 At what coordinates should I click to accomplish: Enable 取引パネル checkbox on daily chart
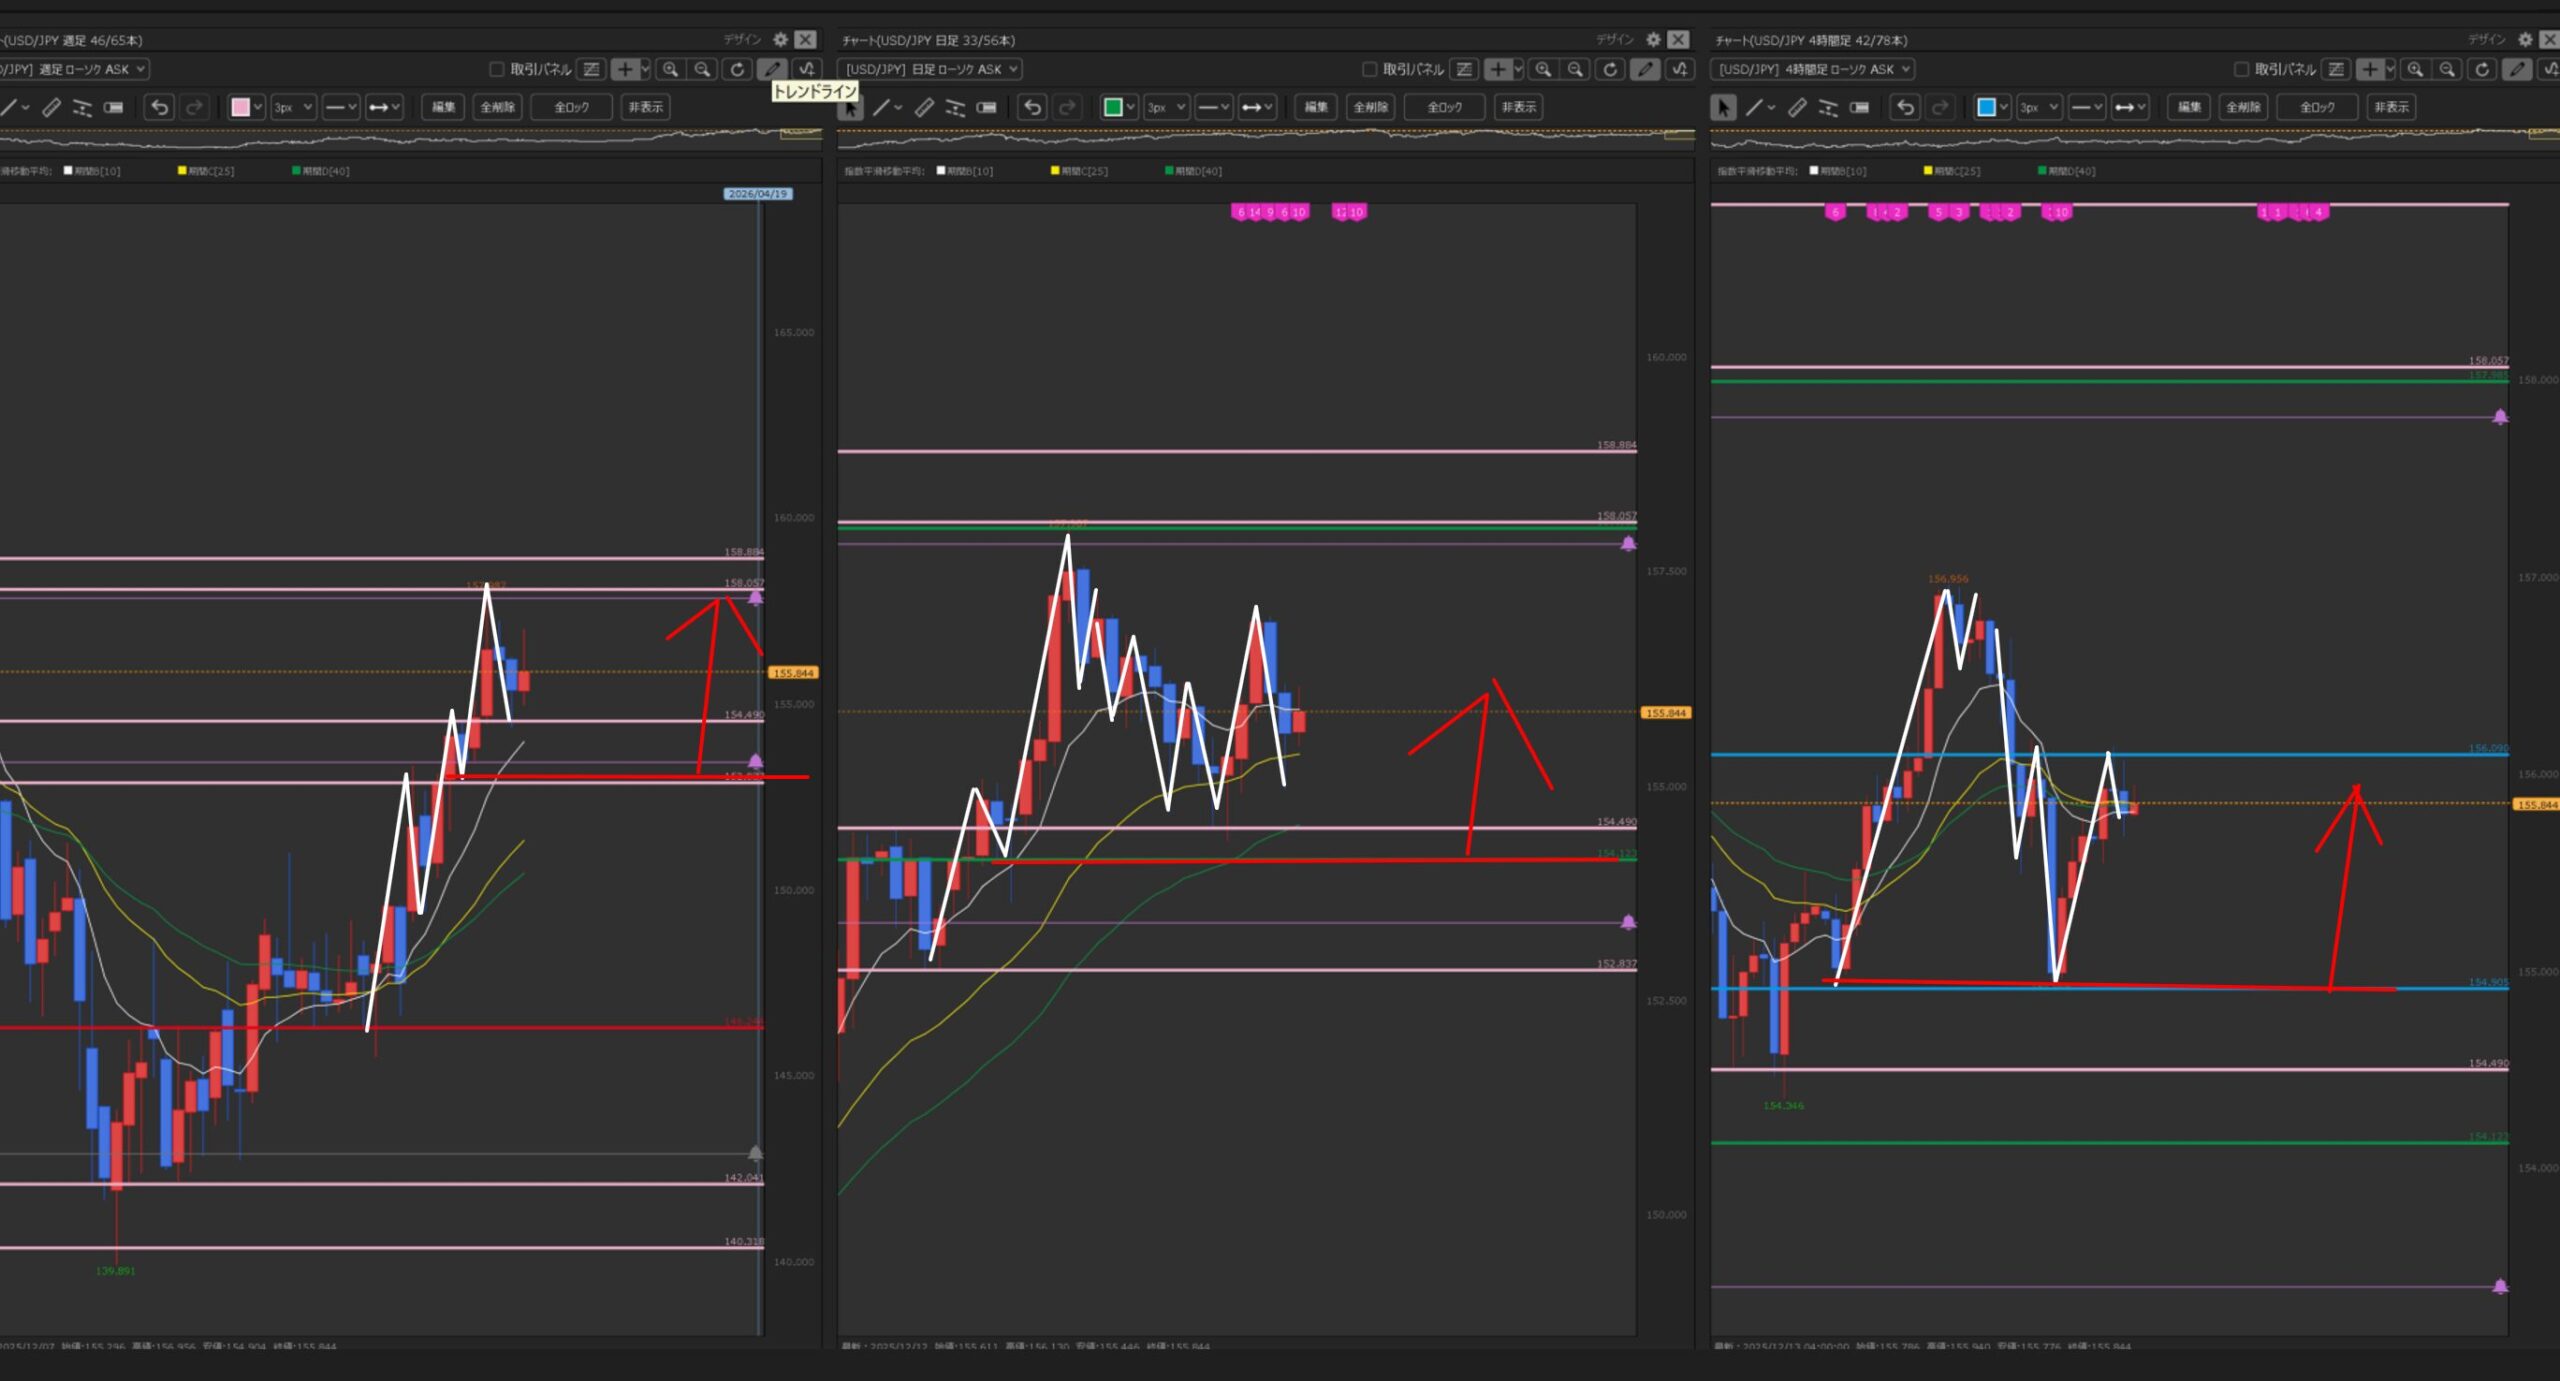[1369, 69]
